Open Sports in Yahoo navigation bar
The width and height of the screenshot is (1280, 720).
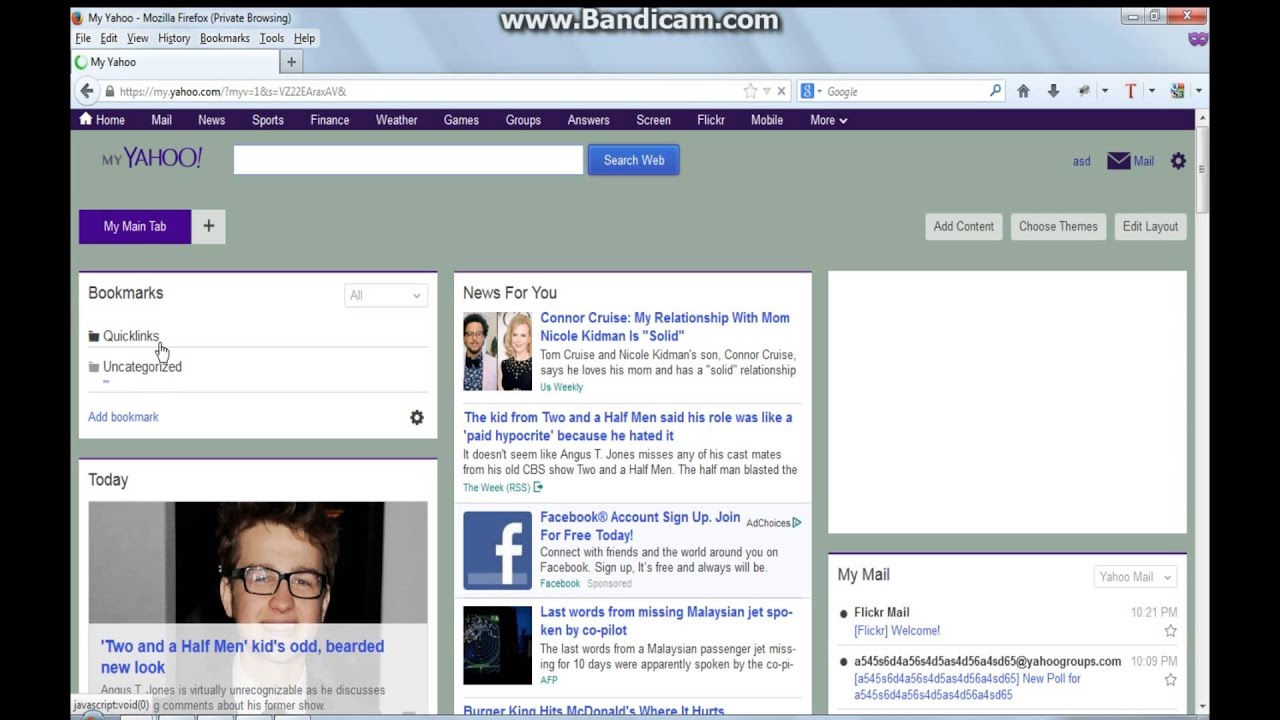(268, 120)
